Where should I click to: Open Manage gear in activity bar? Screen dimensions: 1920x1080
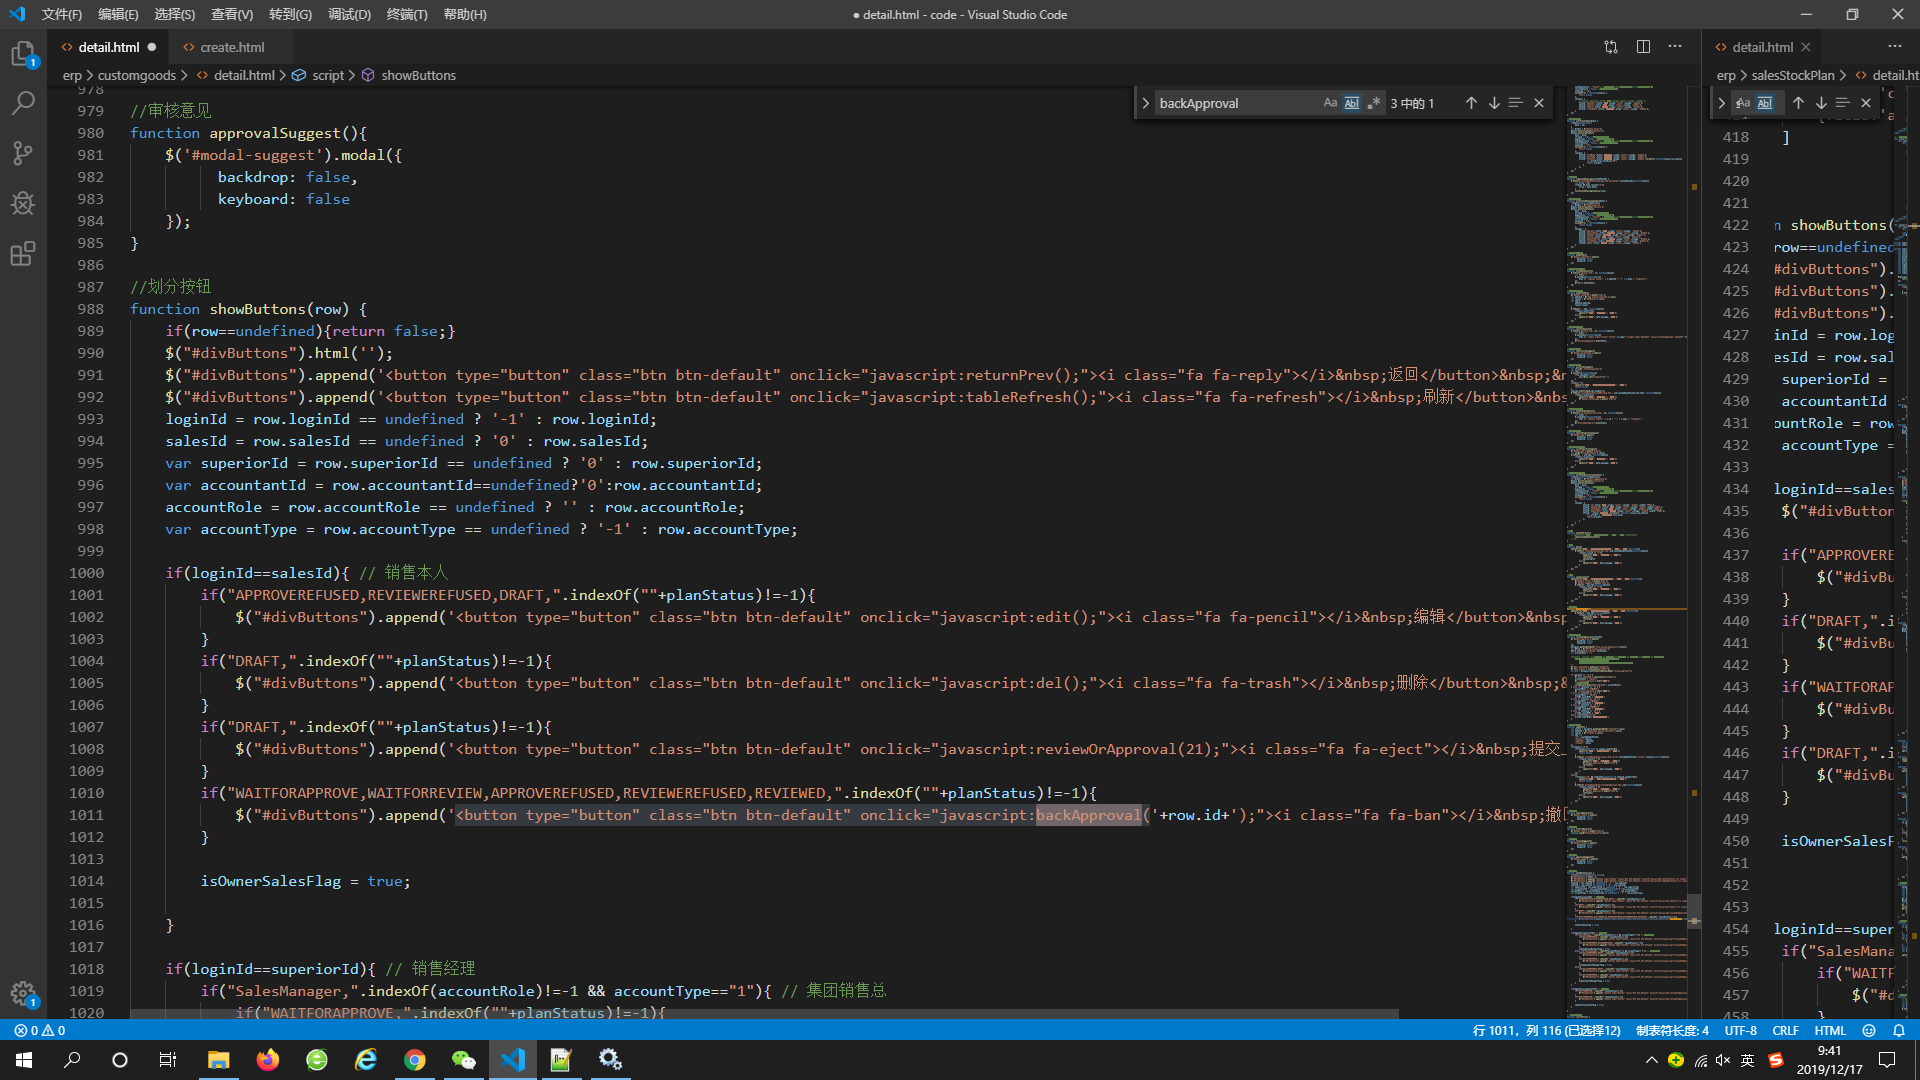pos(23,993)
